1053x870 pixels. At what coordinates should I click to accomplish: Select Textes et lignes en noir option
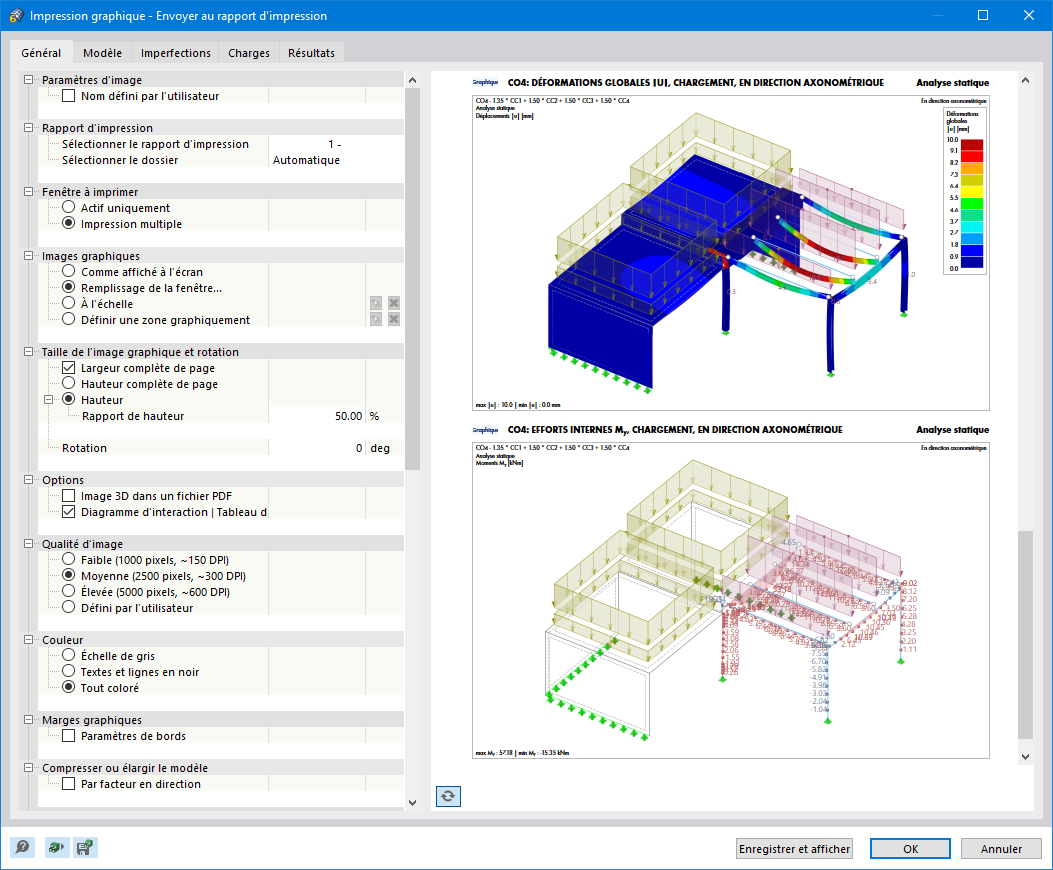coord(68,671)
